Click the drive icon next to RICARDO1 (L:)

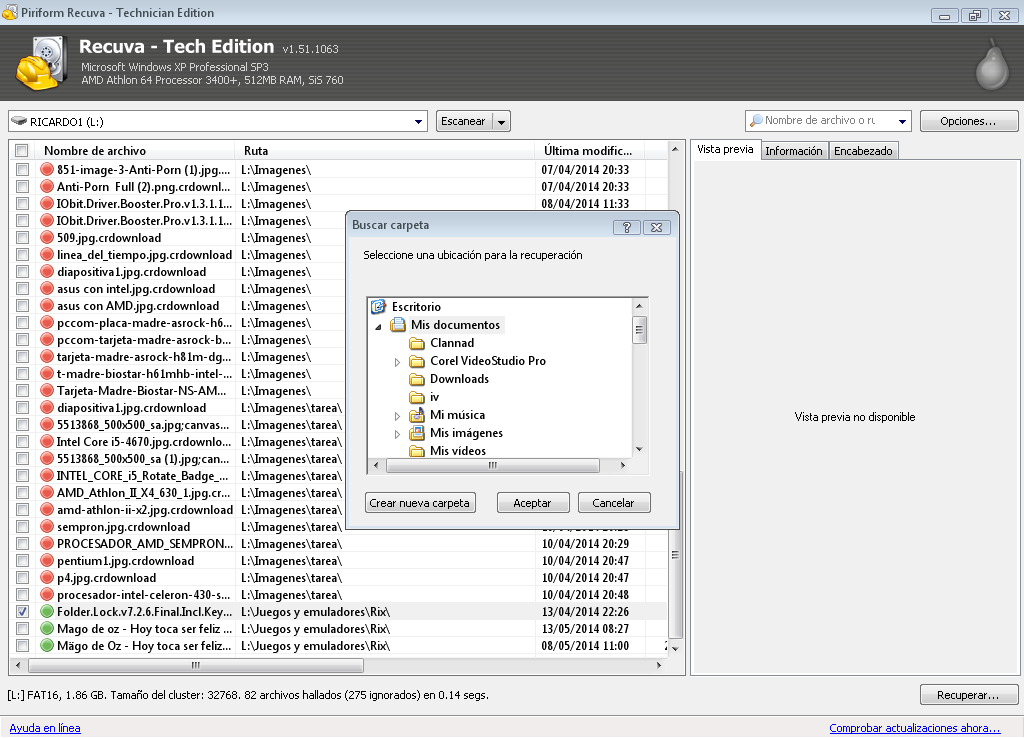tap(20, 121)
